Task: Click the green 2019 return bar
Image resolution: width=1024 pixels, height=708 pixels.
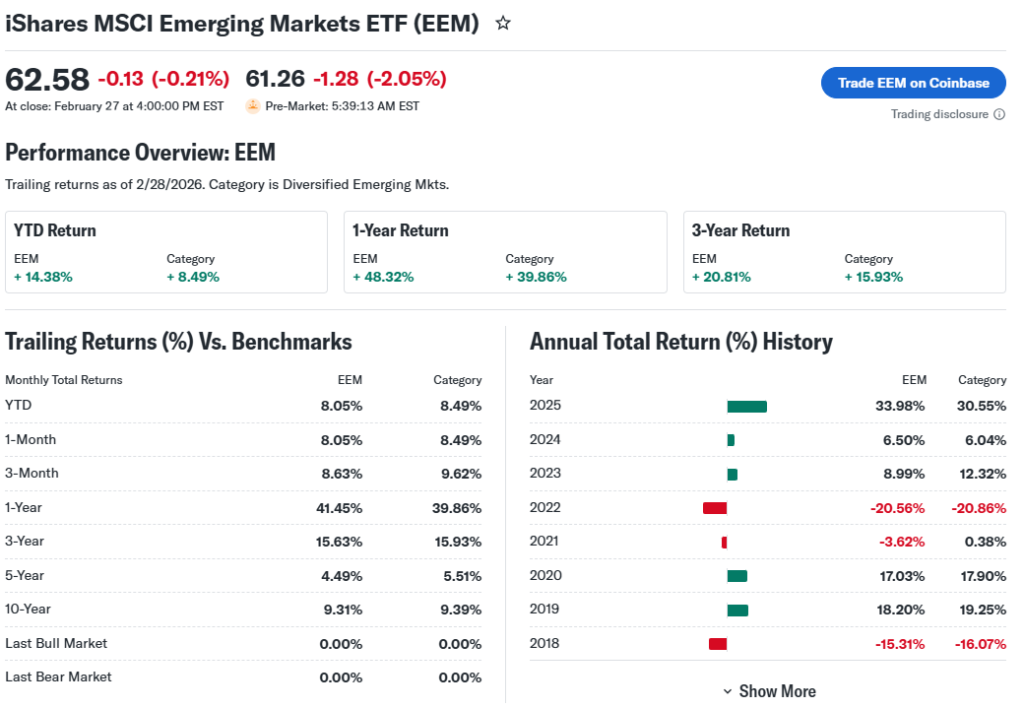Action: 737,610
